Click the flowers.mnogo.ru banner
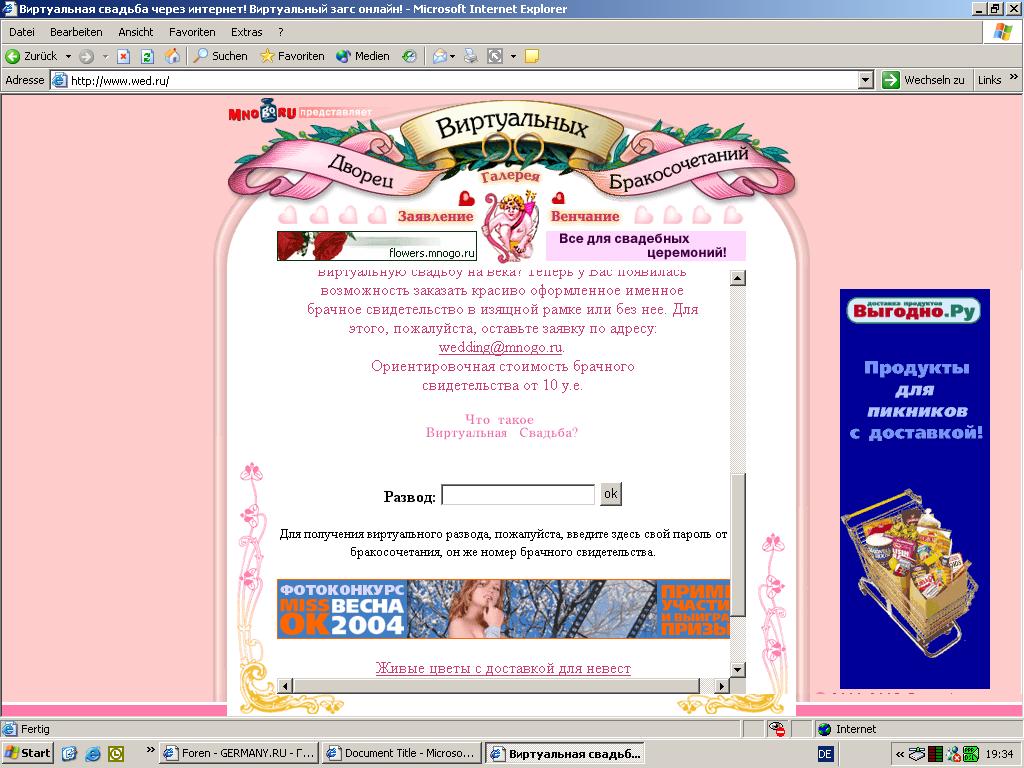The image size is (1024, 768). click(377, 246)
